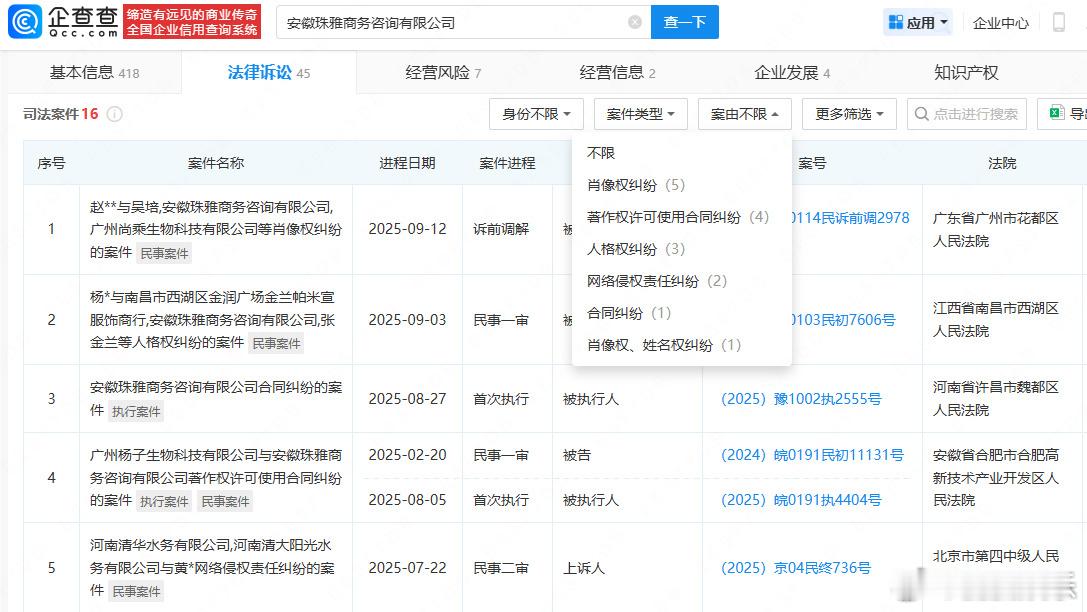Click the date 2025-08-27 cell
The image size is (1087, 612).
coord(407,399)
